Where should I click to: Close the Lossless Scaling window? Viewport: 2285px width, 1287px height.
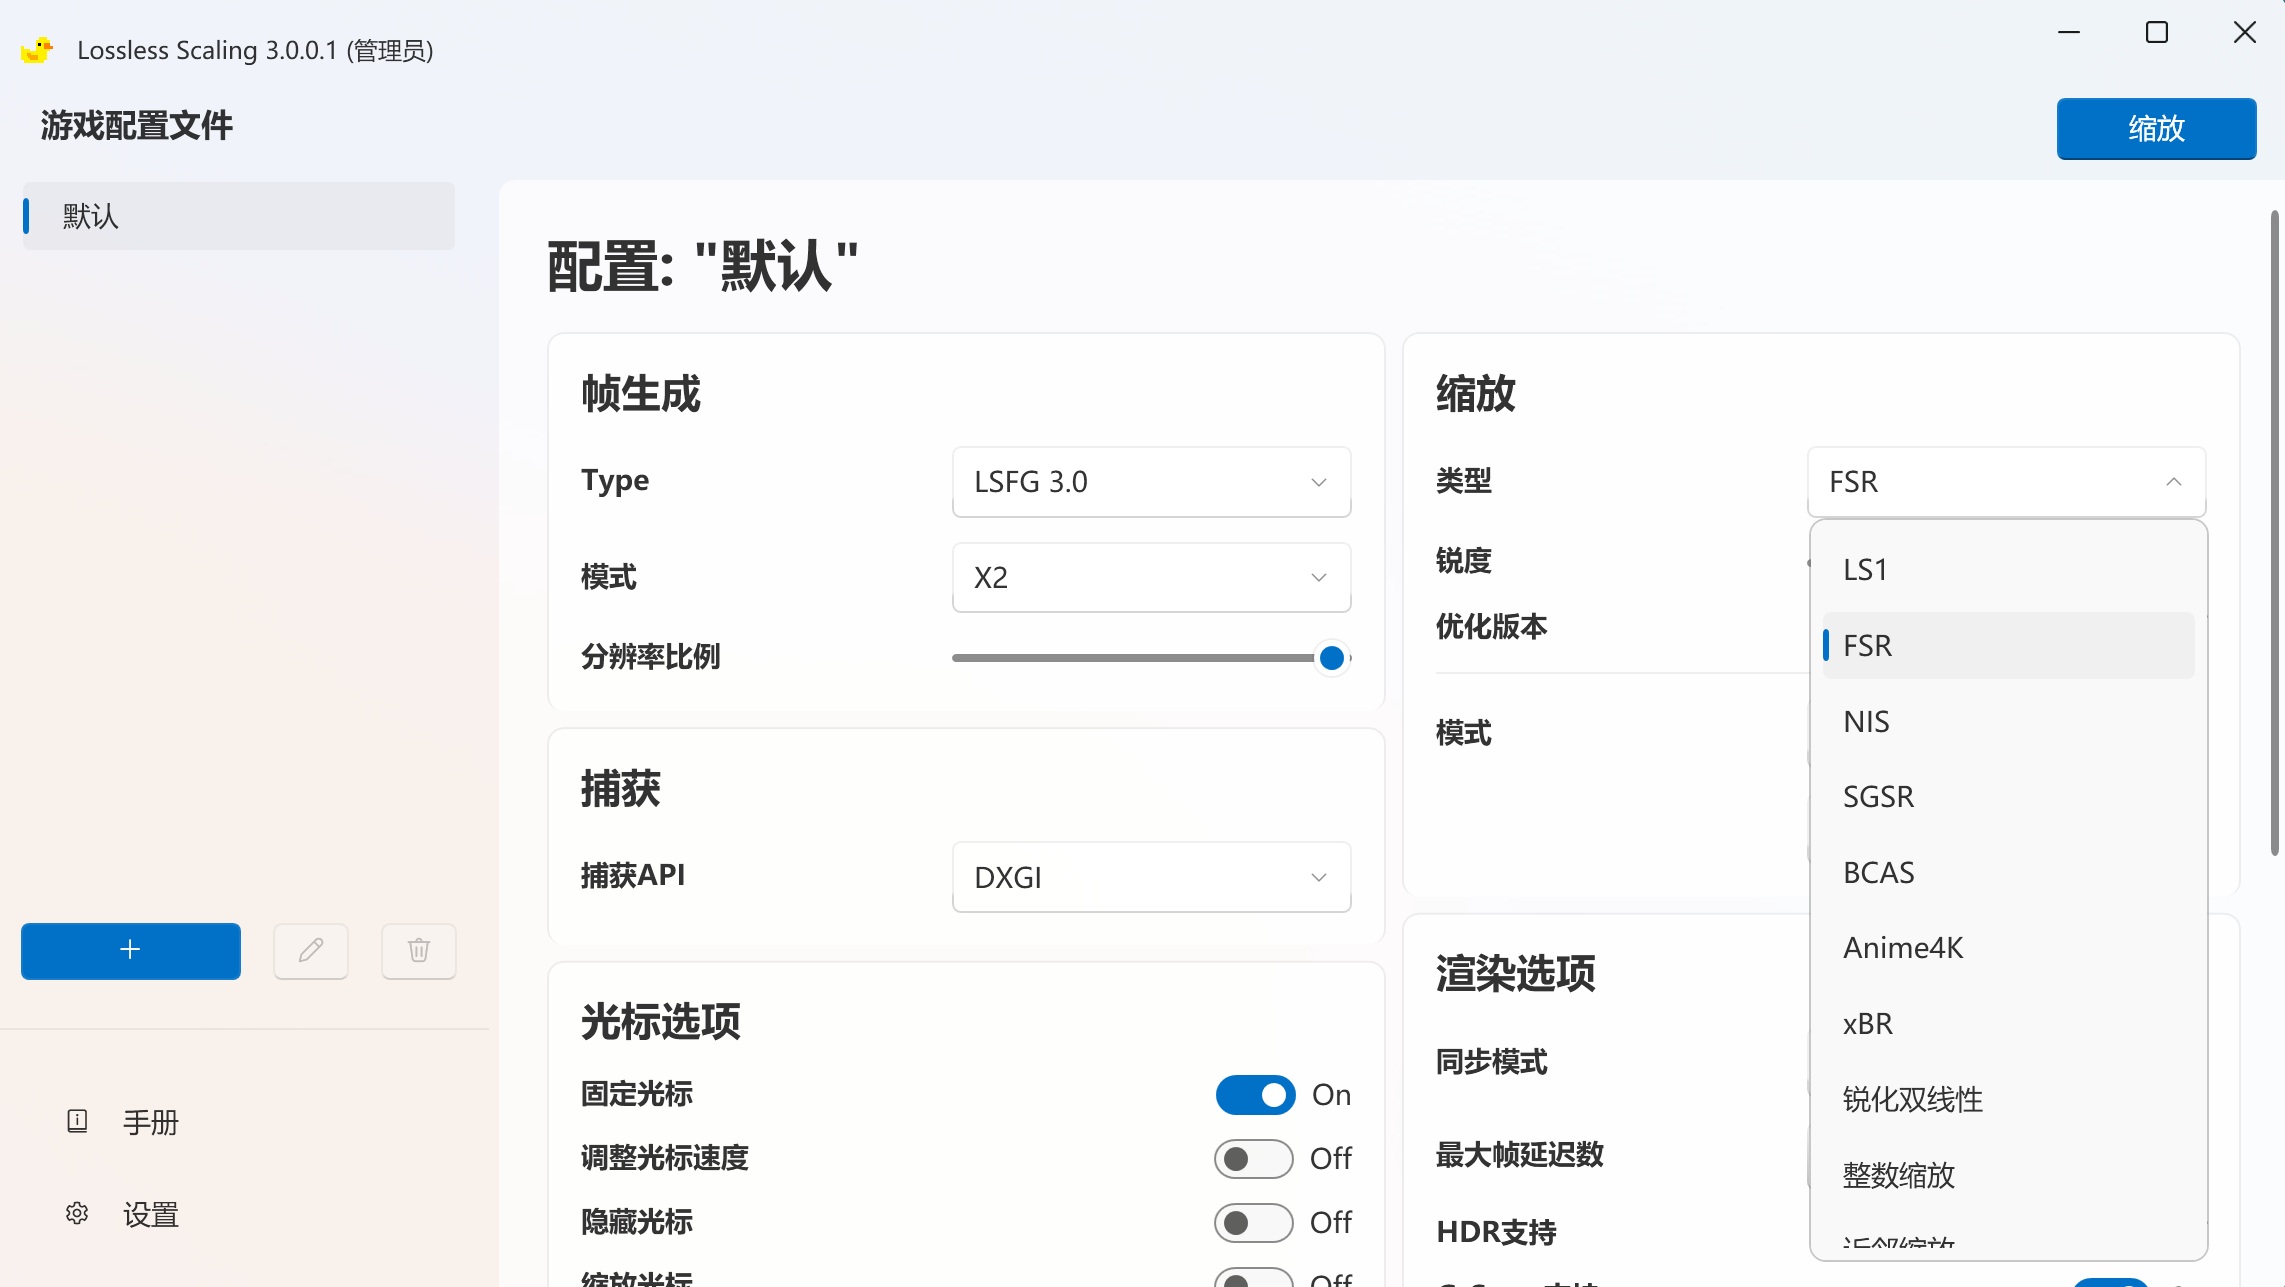pyautogui.click(x=2245, y=33)
